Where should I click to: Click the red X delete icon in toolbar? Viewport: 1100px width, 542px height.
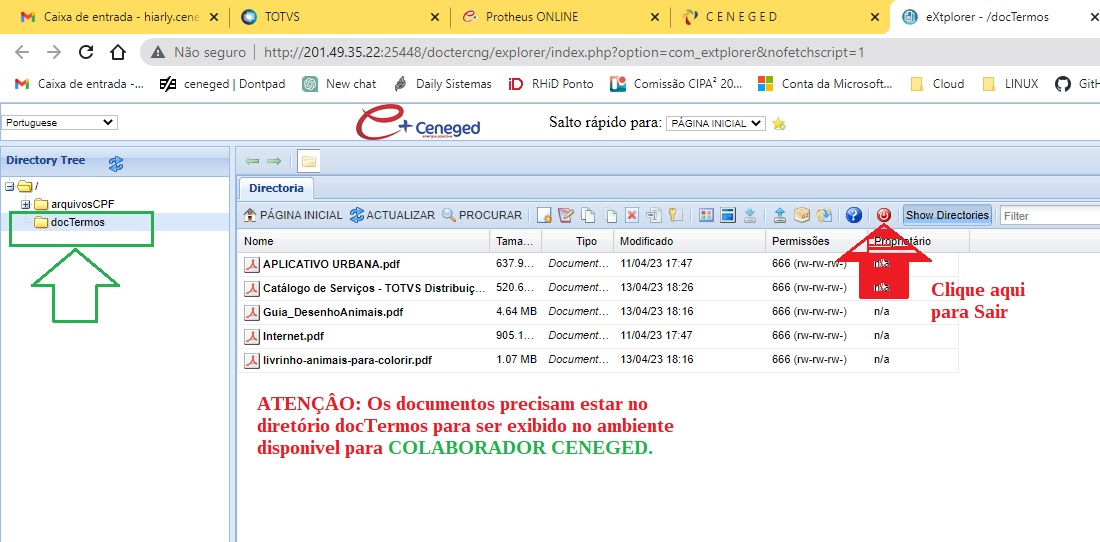[632, 215]
